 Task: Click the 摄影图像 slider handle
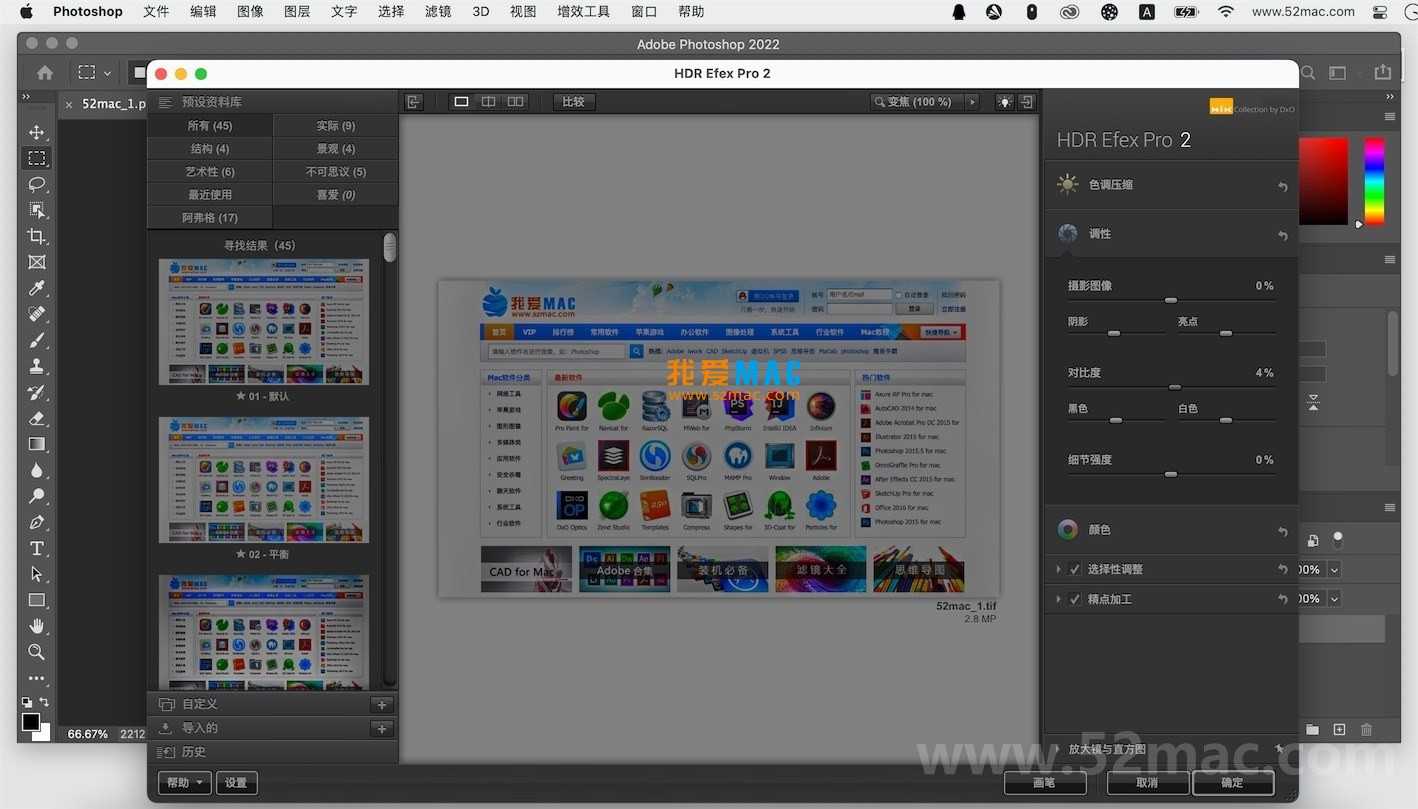(1170, 300)
